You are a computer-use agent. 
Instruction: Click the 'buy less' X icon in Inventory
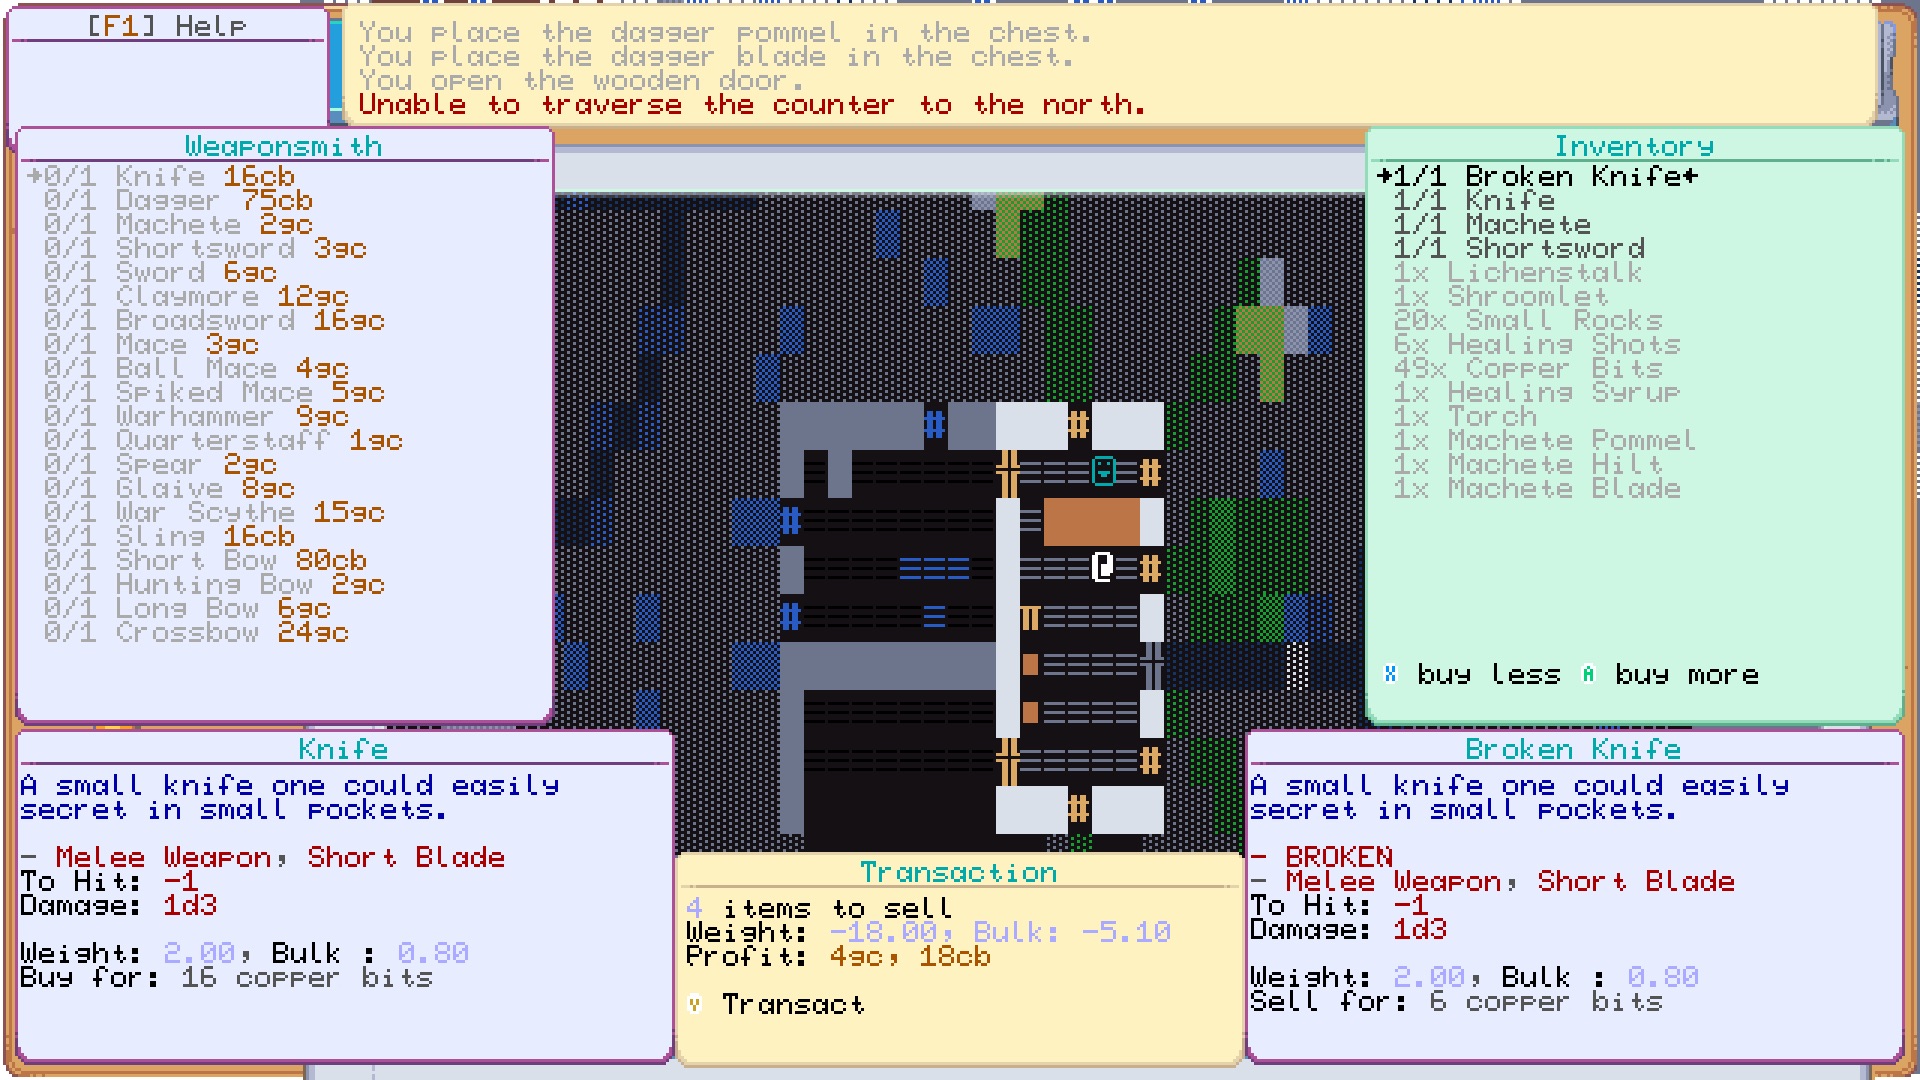pyautogui.click(x=1390, y=675)
